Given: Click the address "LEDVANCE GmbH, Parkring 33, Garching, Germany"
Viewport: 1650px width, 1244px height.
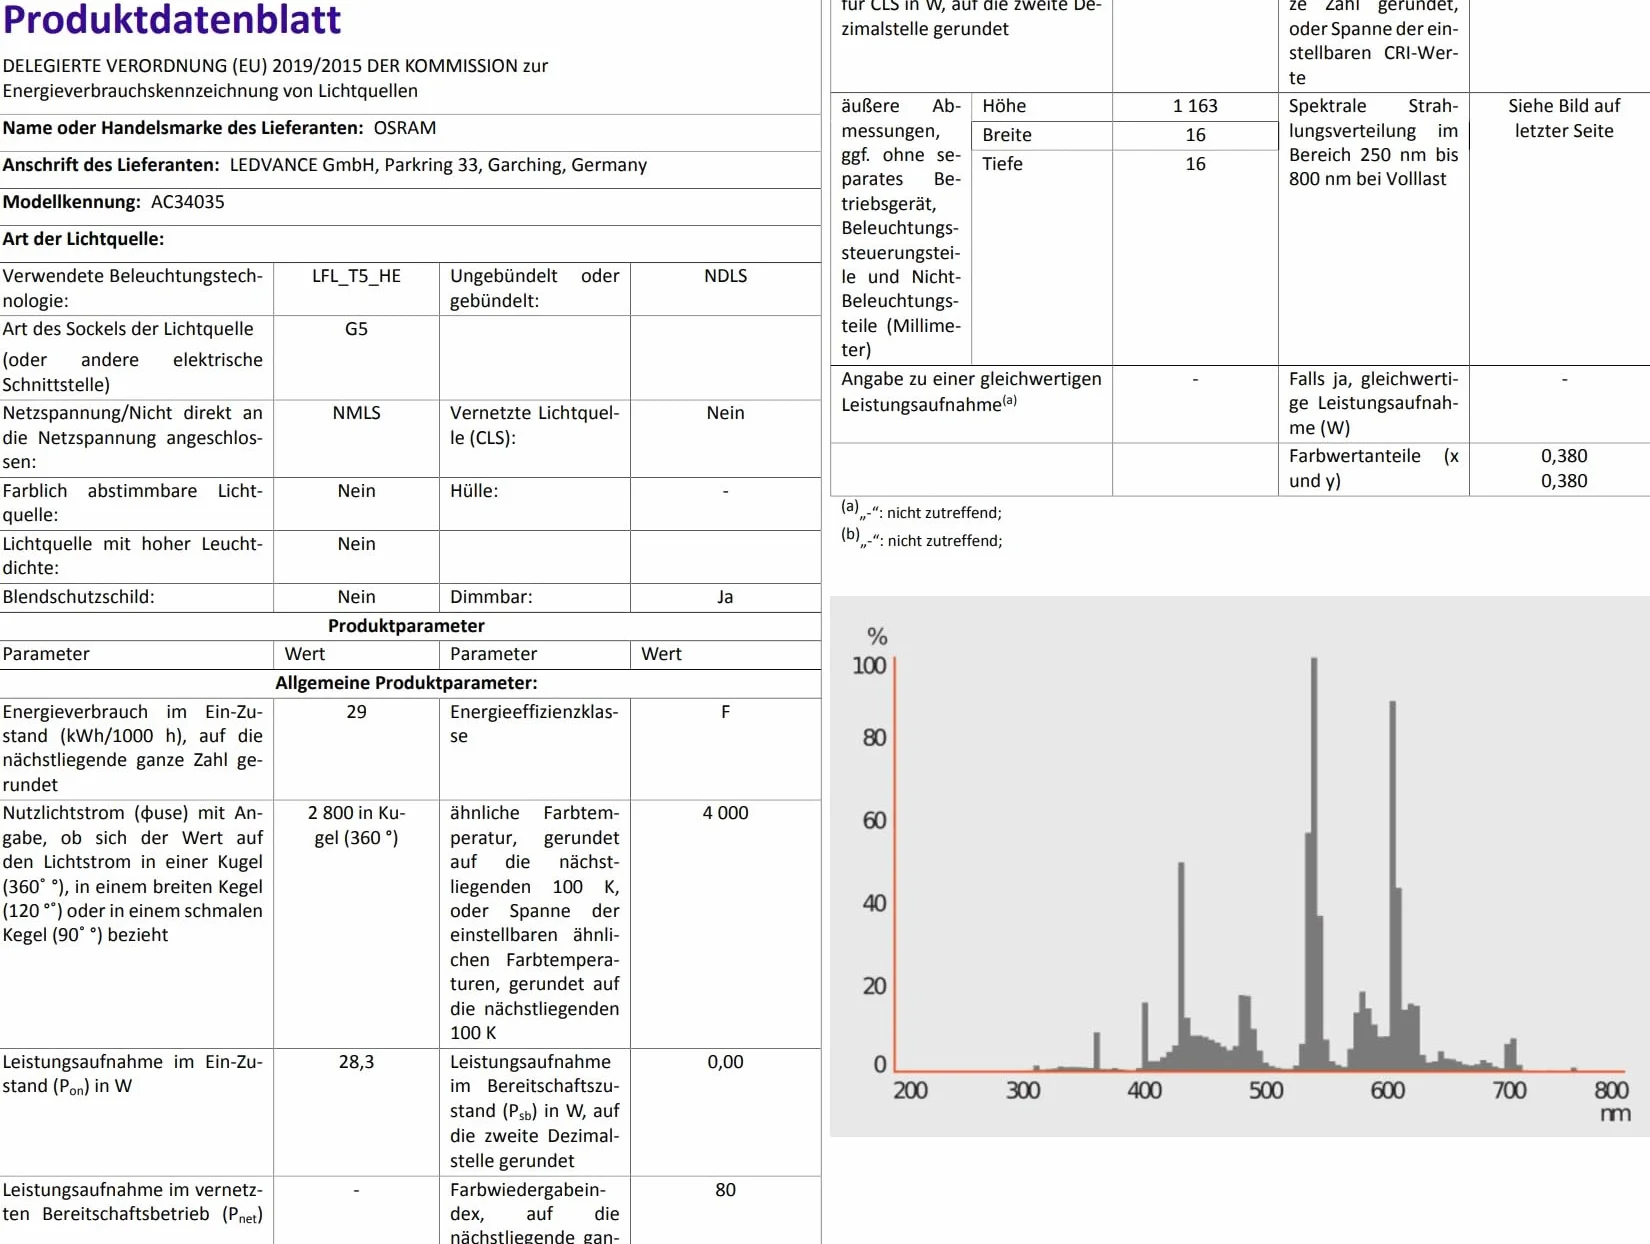Looking at the screenshot, I should pyautogui.click(x=438, y=165).
